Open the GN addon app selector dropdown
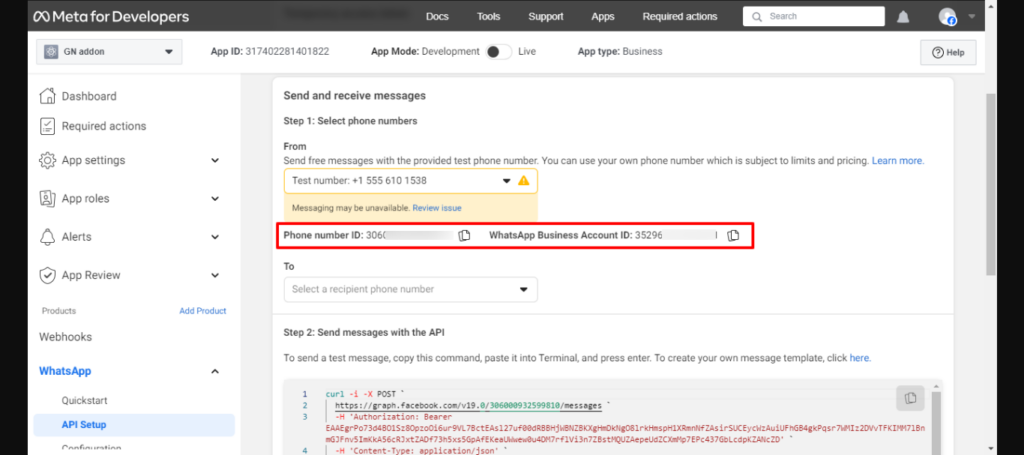Screen dimensions: 1024x455 [x=109, y=52]
